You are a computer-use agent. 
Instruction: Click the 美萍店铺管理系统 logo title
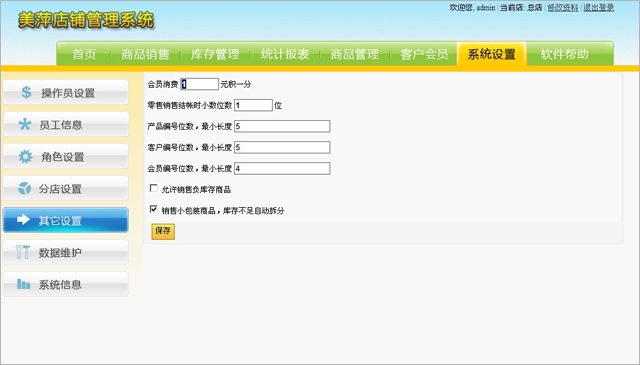(86, 20)
